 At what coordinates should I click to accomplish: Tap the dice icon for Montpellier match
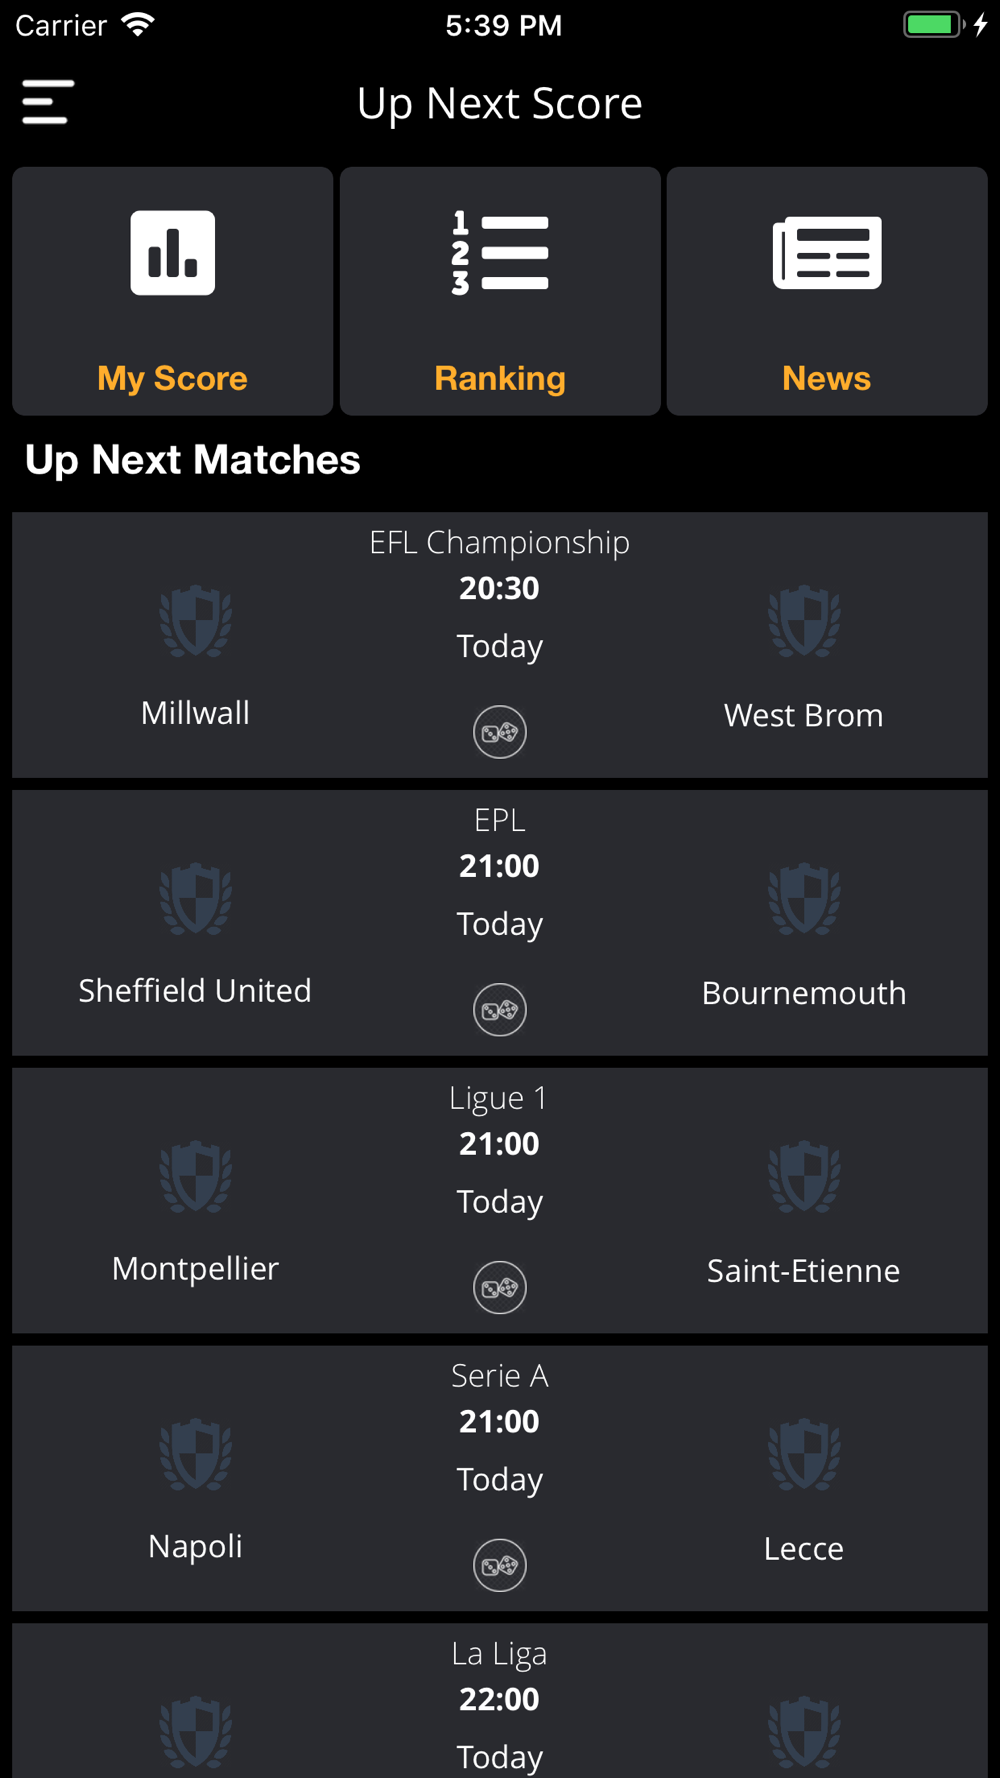click(500, 1288)
